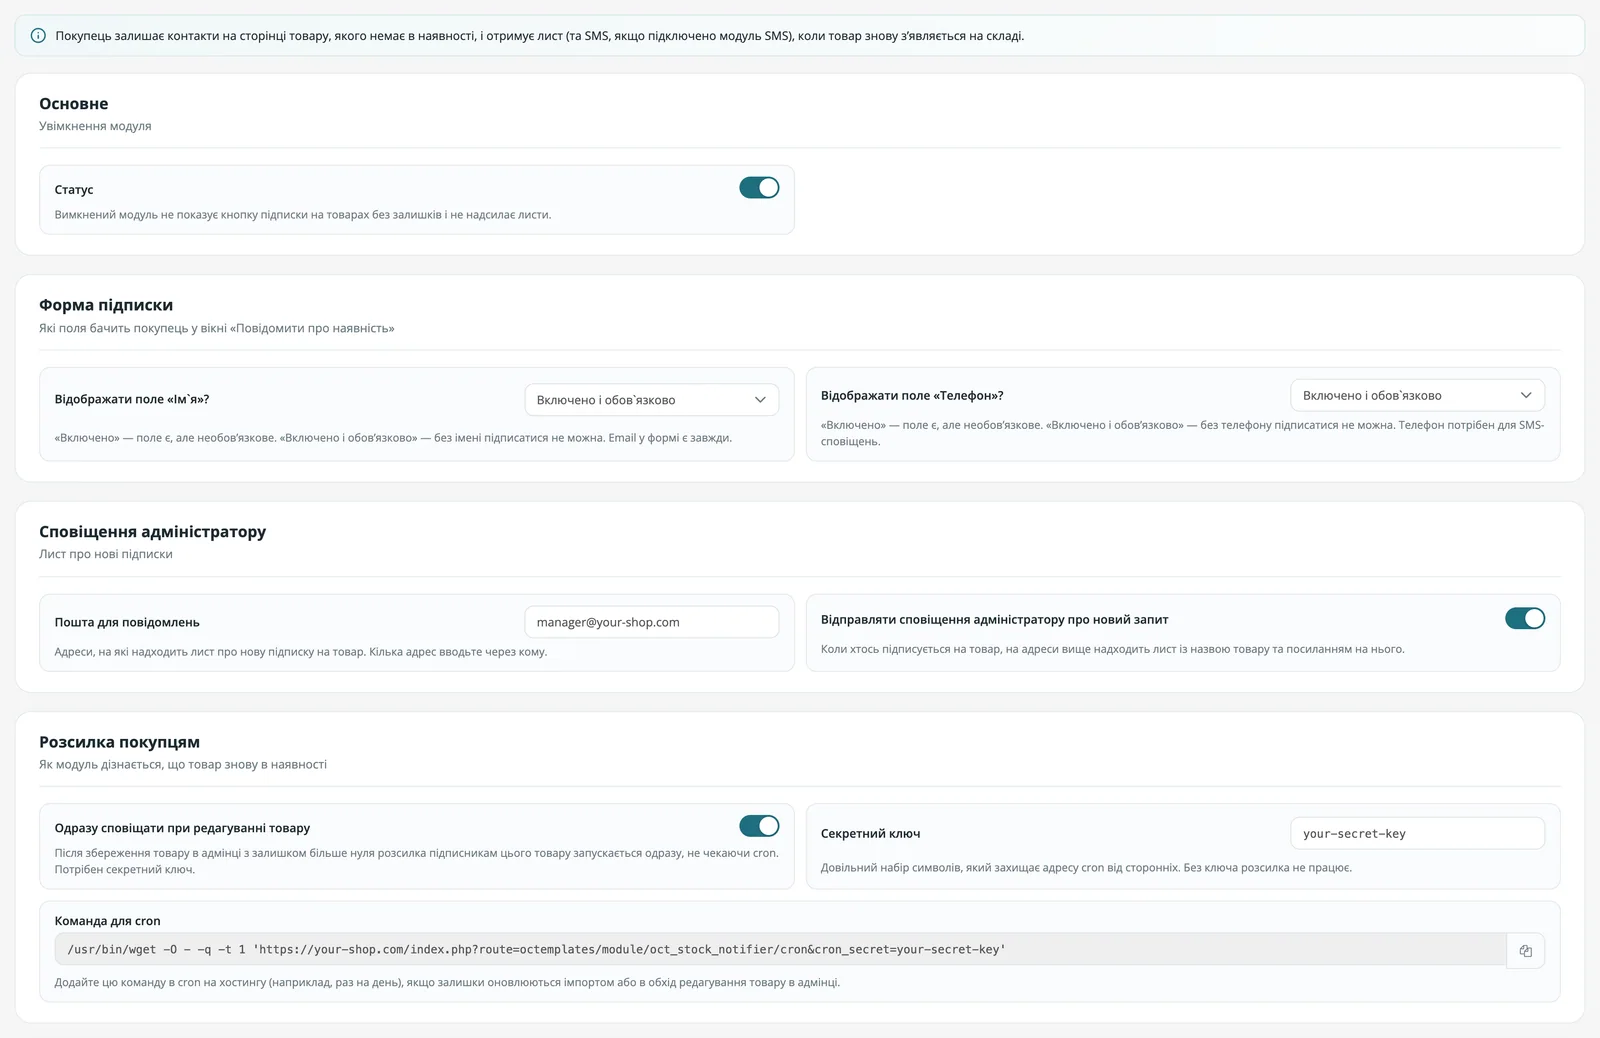The width and height of the screenshot is (1600, 1038).
Task: Click the label «Відправляти сповіщення адміністратору про новий запит»
Action: click(994, 620)
